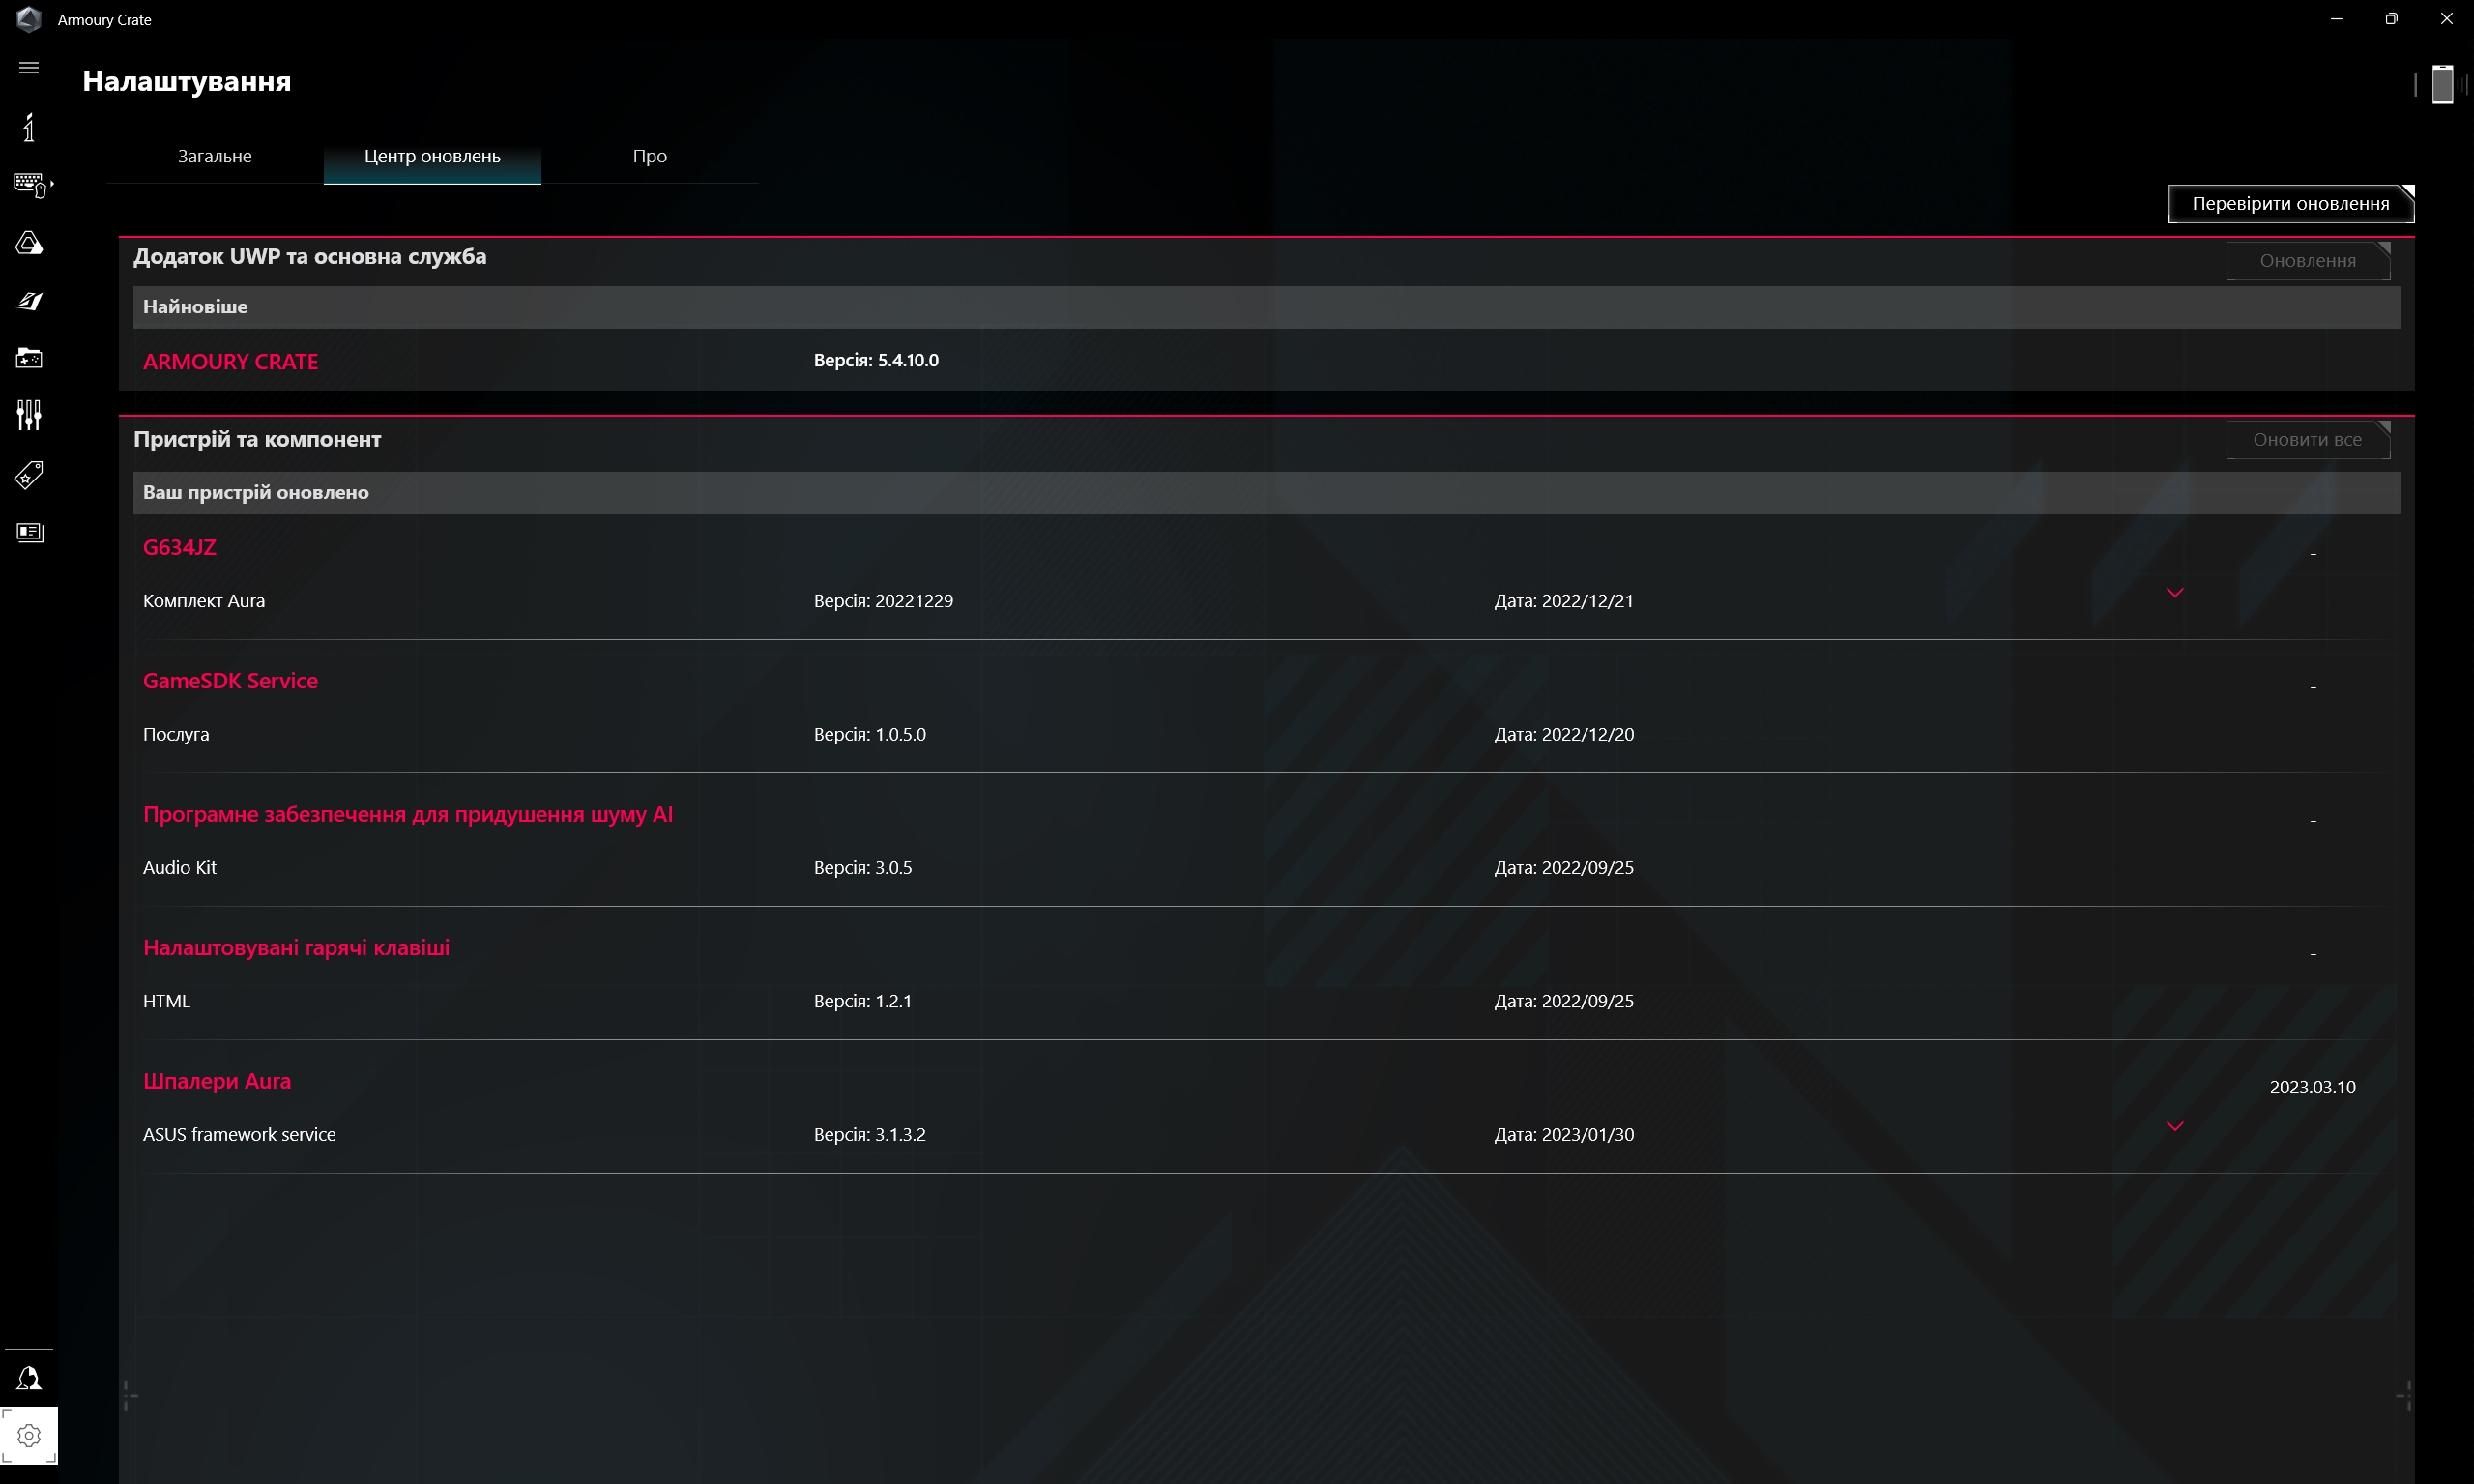
Task: Click the mobile phone icon at the top right
Action: (2442, 84)
